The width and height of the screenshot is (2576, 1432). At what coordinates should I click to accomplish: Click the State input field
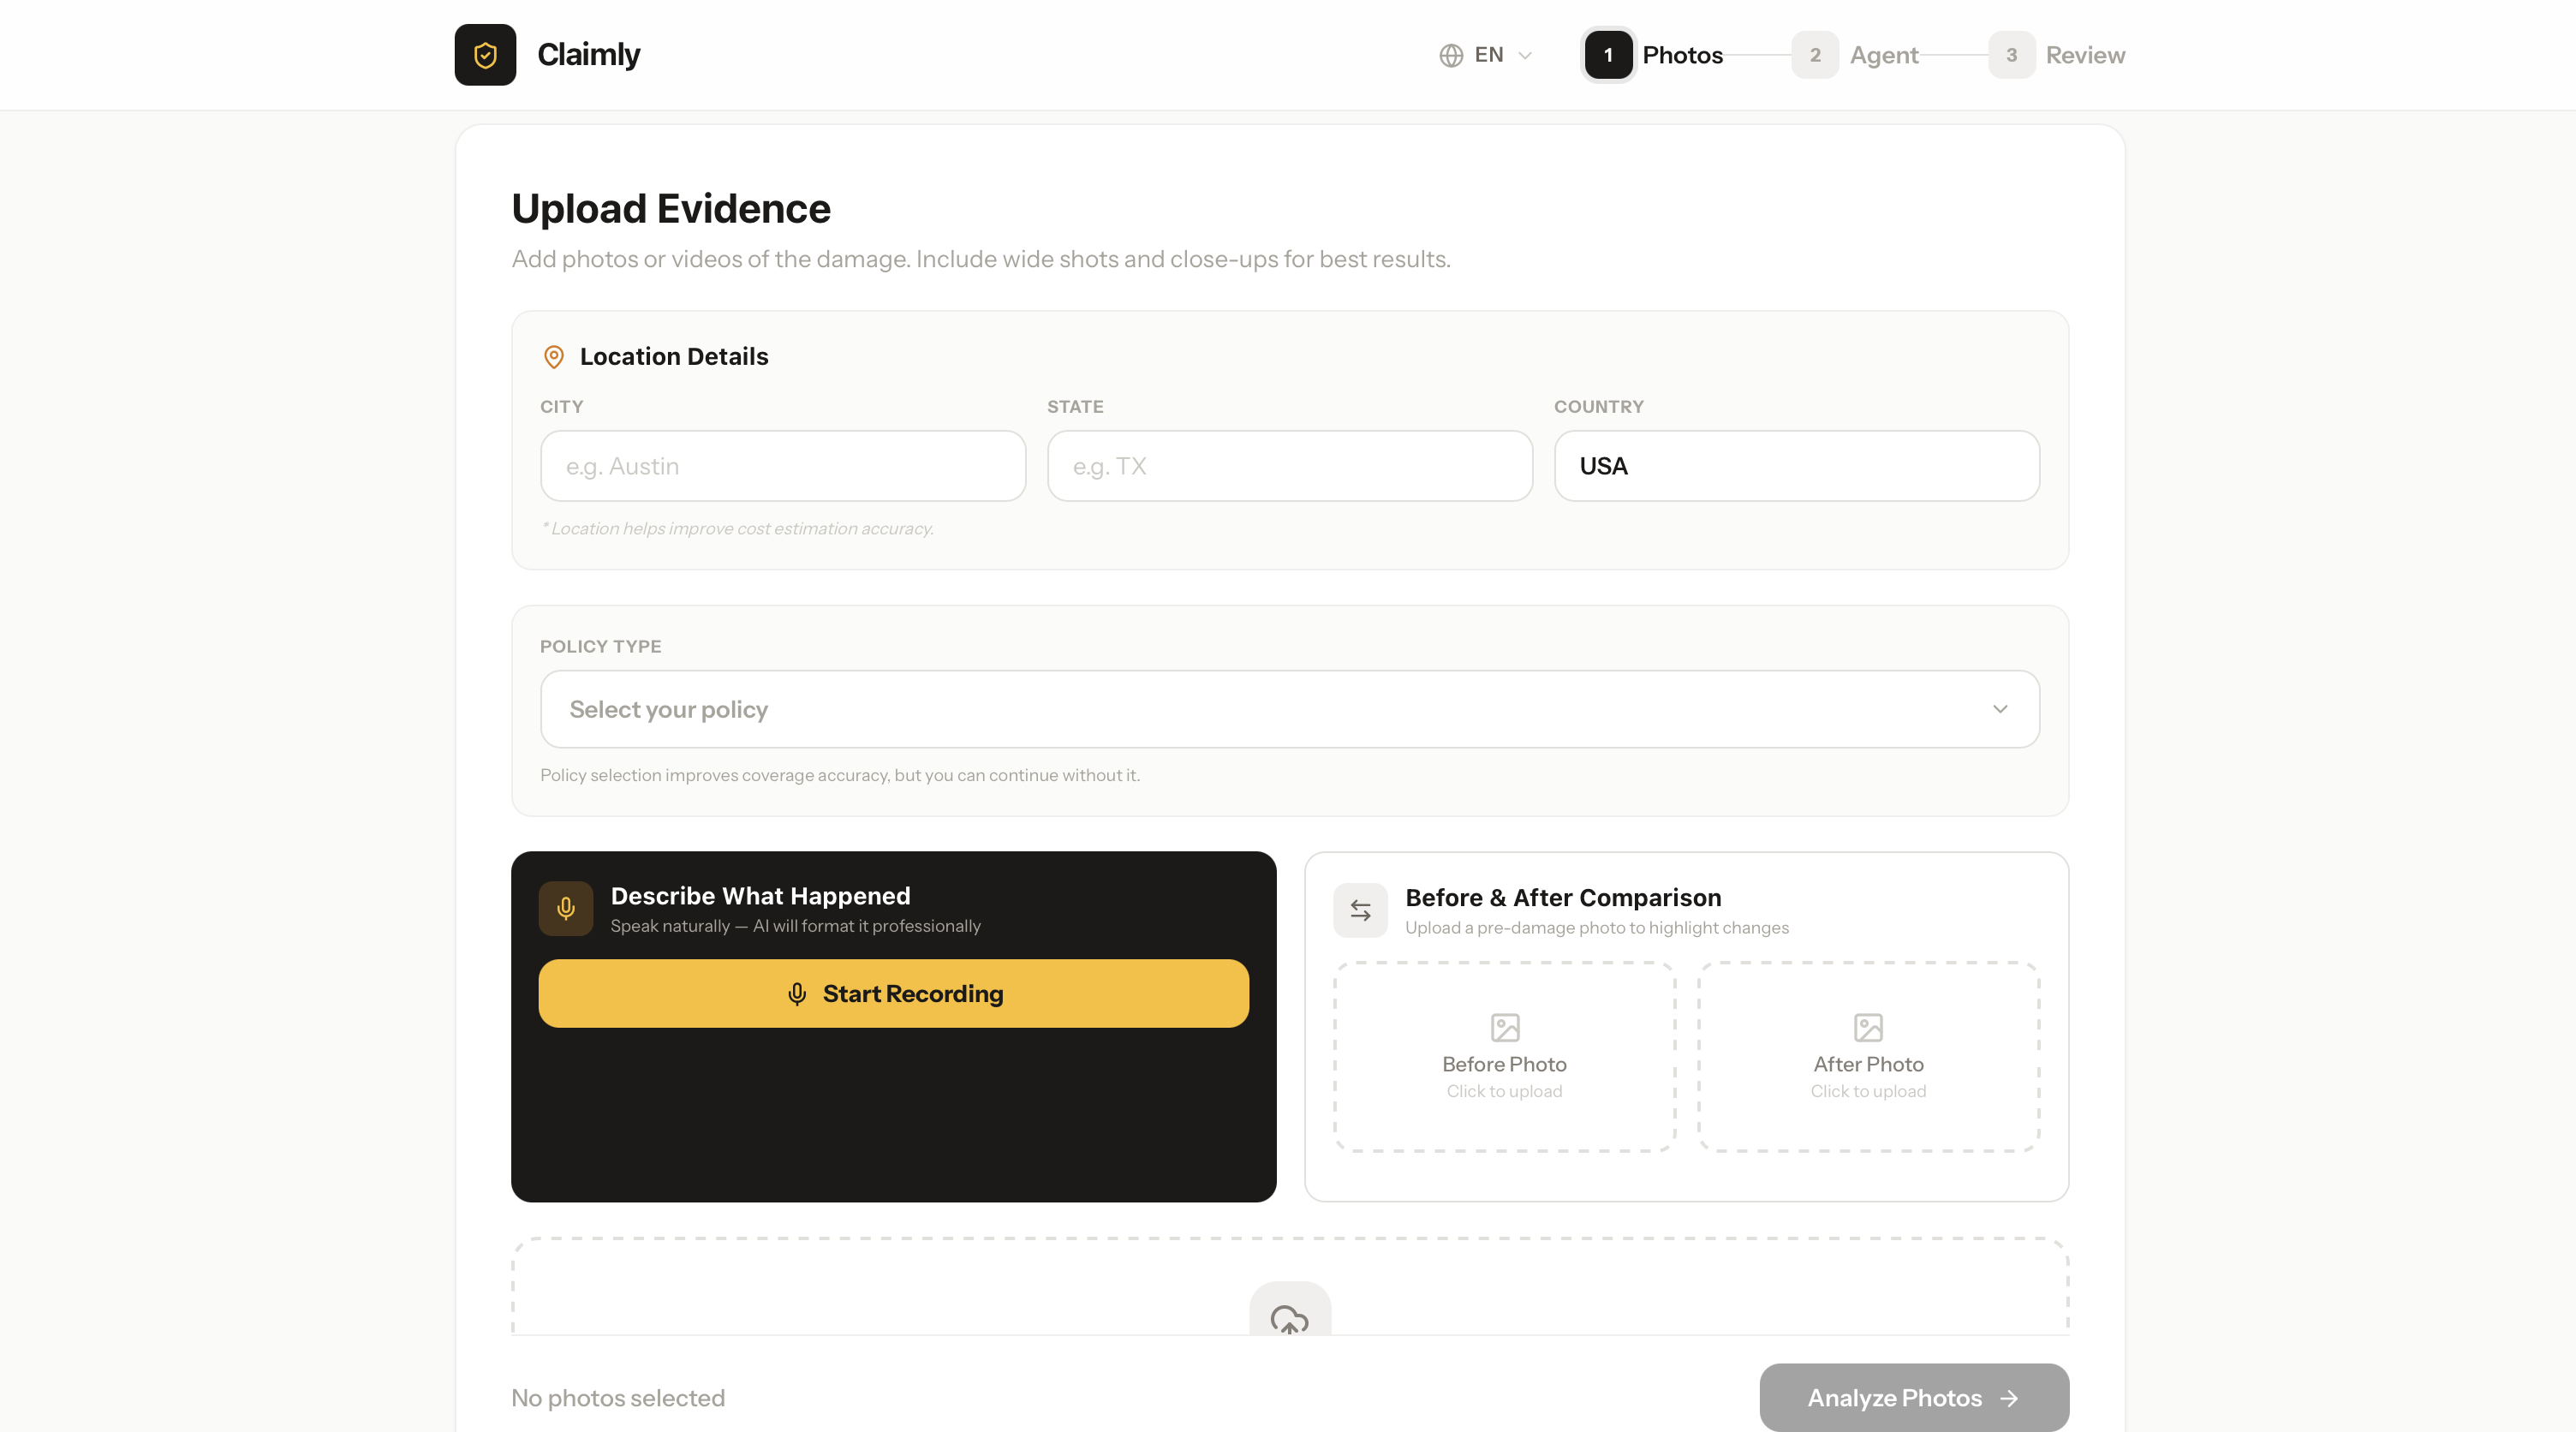point(1289,466)
